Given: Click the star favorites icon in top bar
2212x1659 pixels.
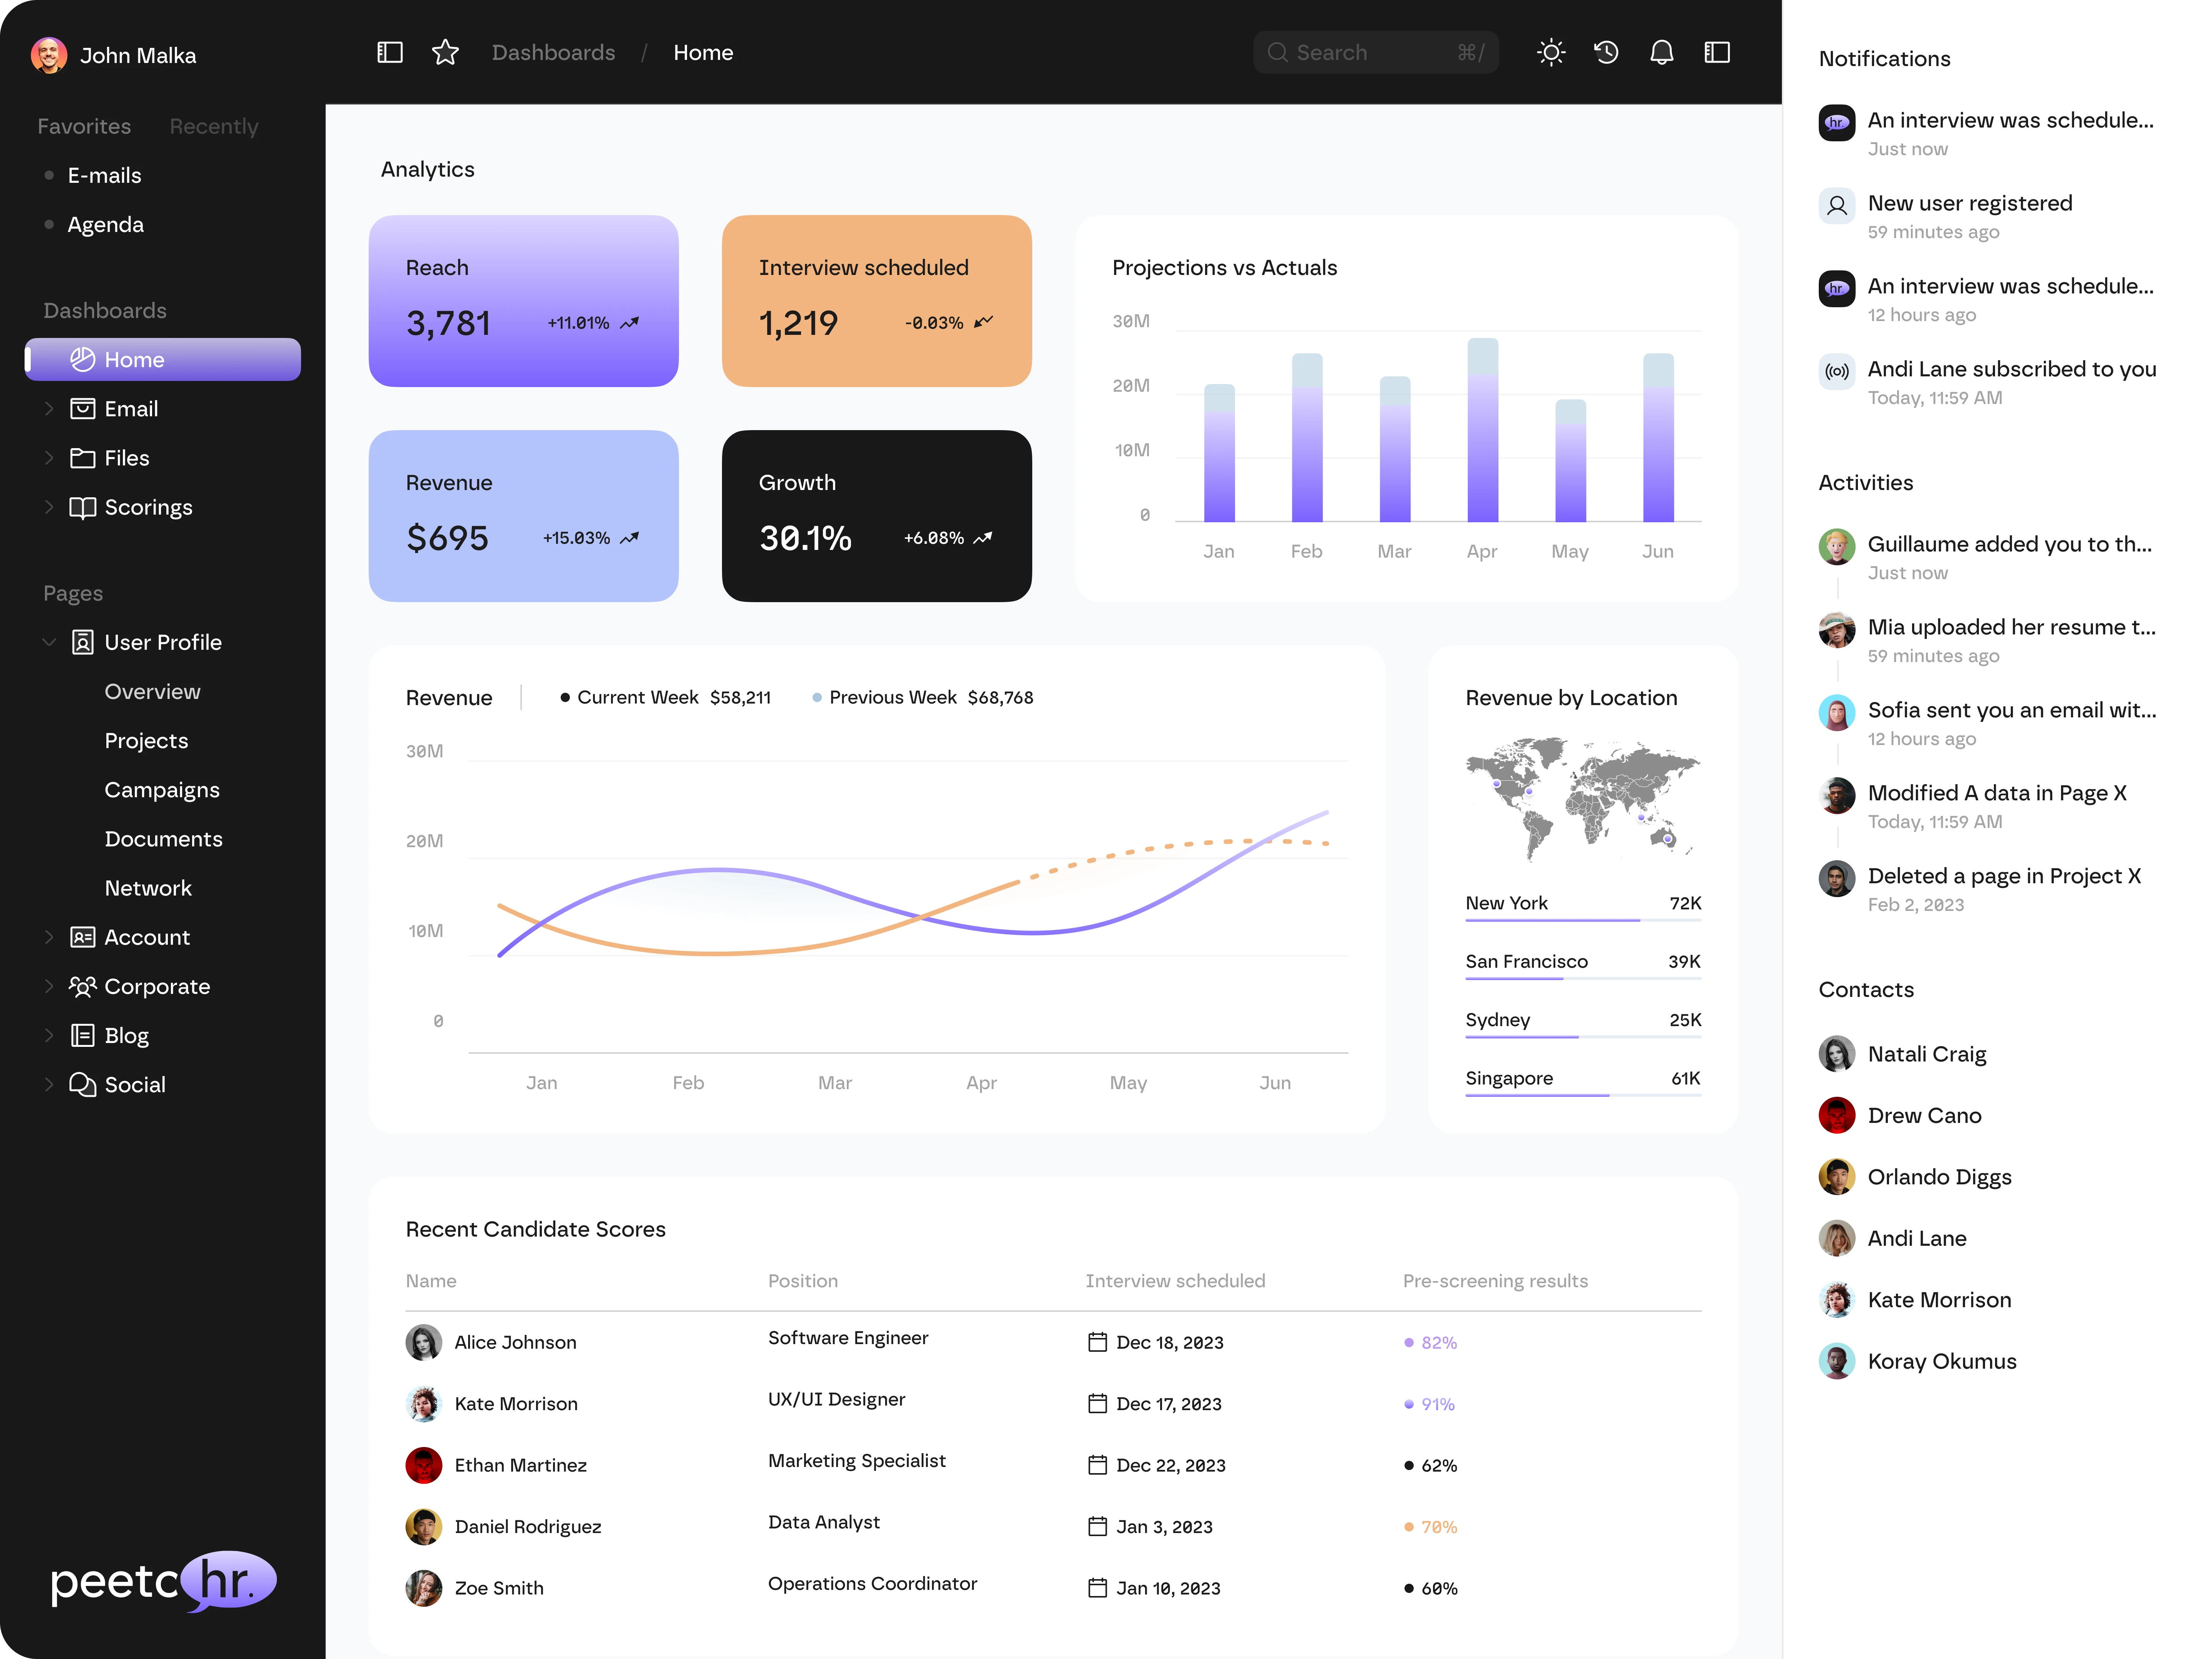Looking at the screenshot, I should pos(445,52).
